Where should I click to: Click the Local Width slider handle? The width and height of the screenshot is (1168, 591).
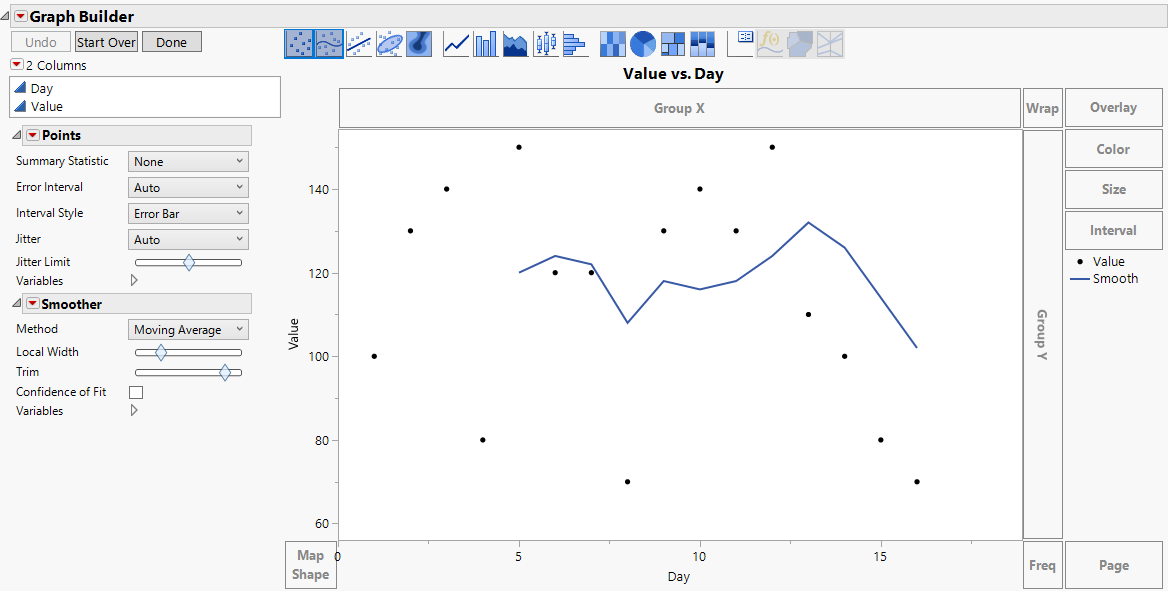click(x=160, y=353)
